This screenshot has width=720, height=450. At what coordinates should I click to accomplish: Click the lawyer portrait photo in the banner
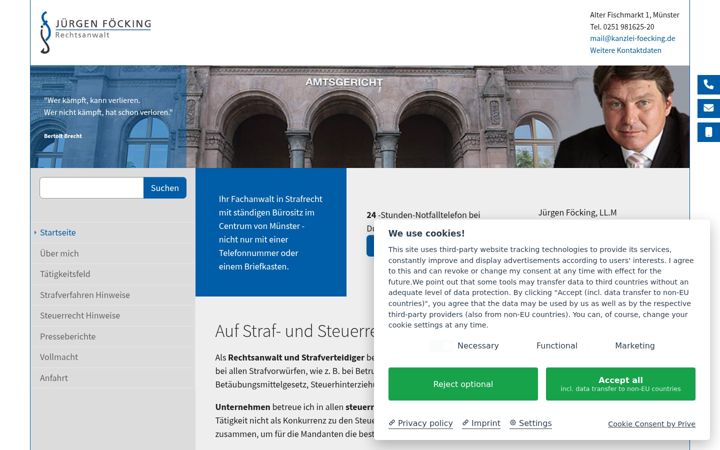point(622,117)
